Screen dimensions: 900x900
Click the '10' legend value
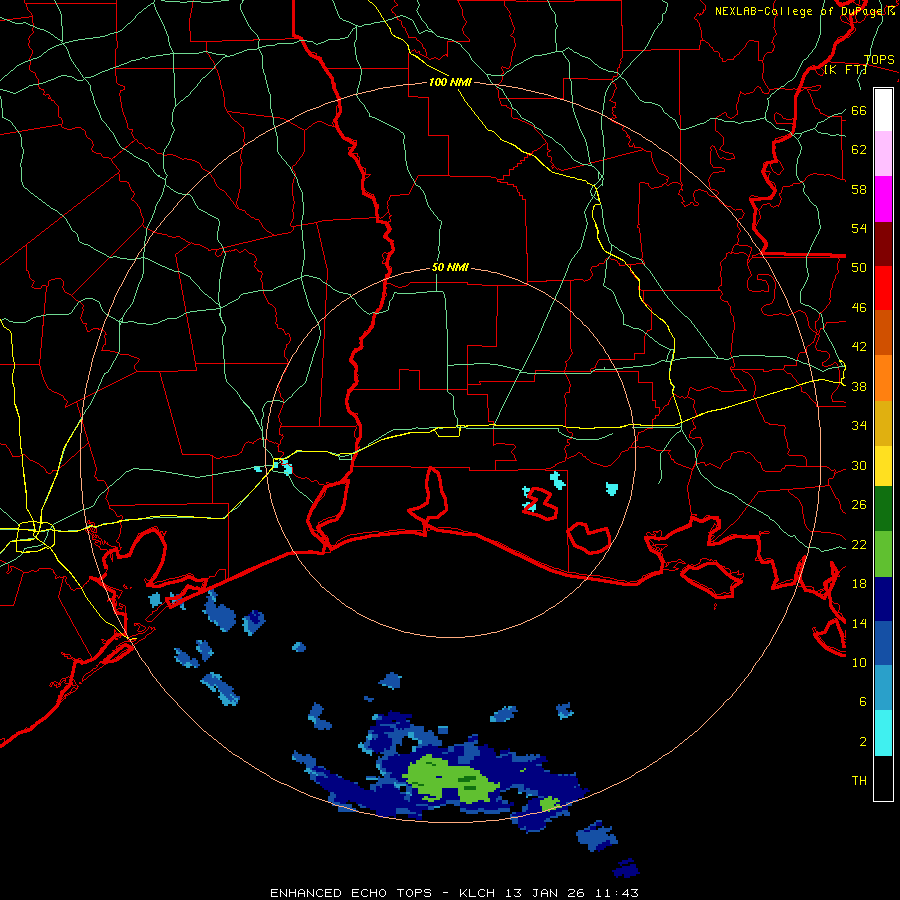coord(859,663)
